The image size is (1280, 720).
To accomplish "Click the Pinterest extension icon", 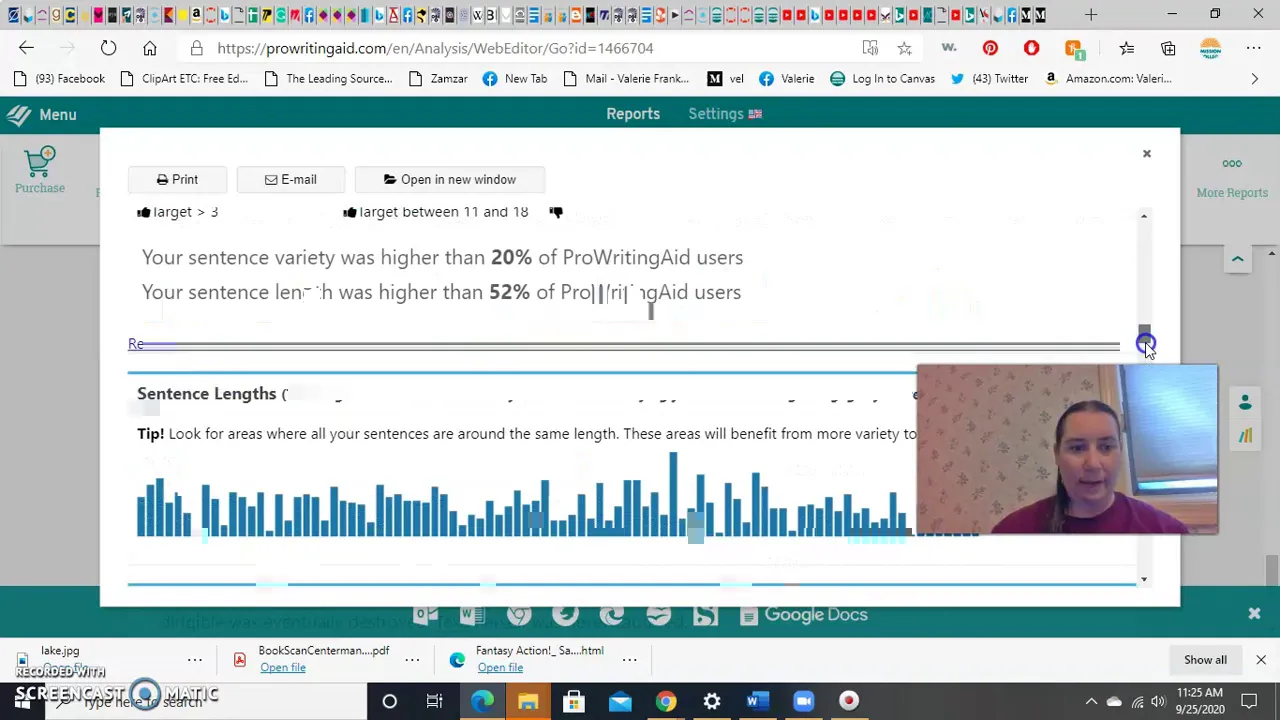I will click(990, 48).
